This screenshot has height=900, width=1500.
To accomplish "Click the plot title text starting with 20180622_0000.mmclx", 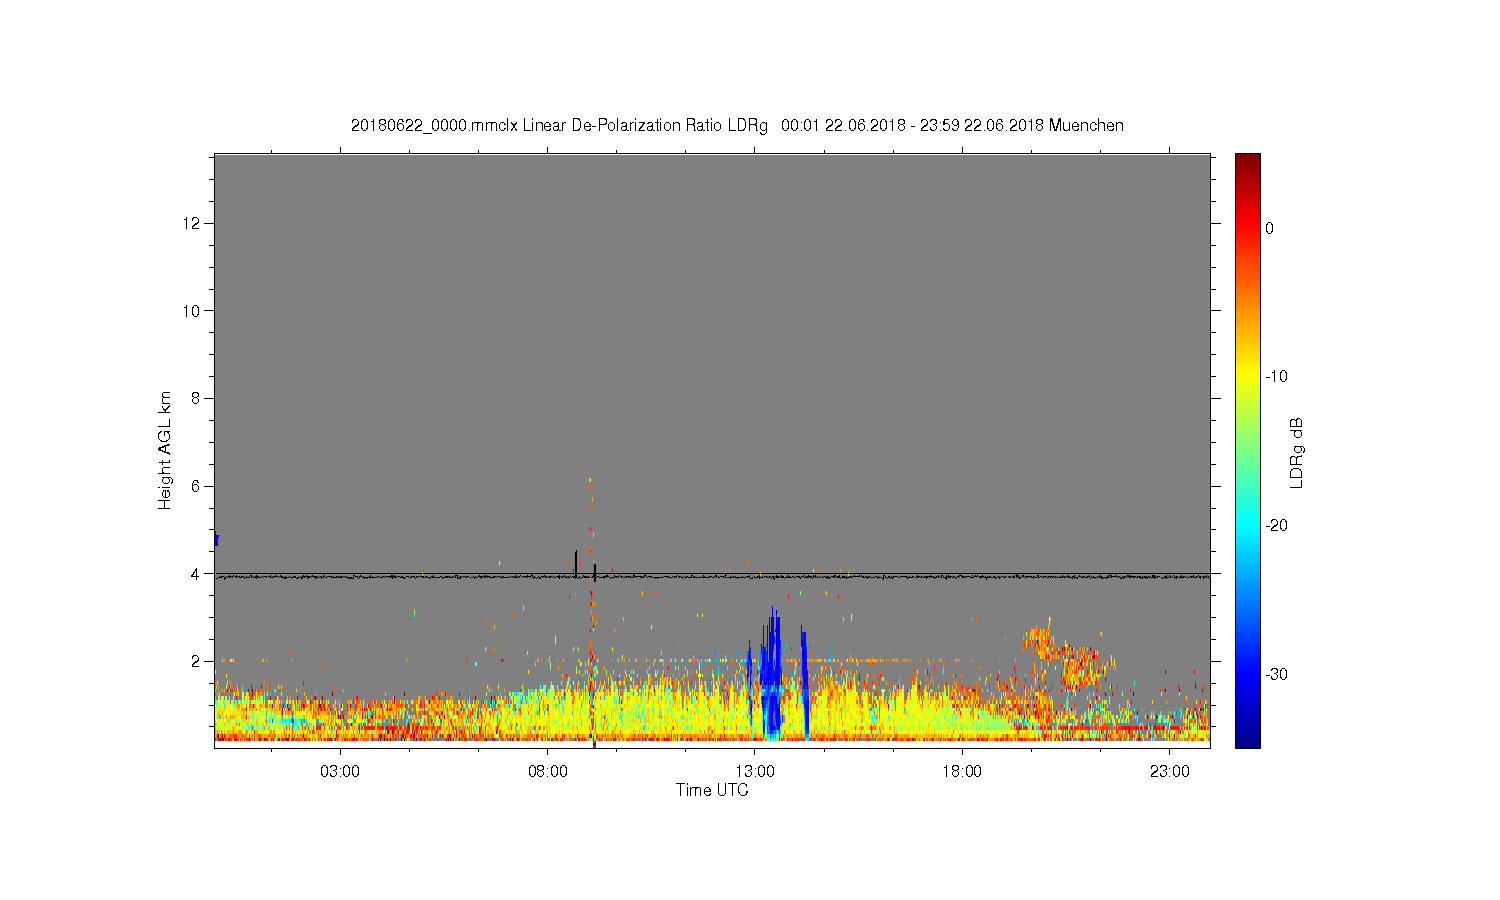I will pyautogui.click(x=737, y=126).
